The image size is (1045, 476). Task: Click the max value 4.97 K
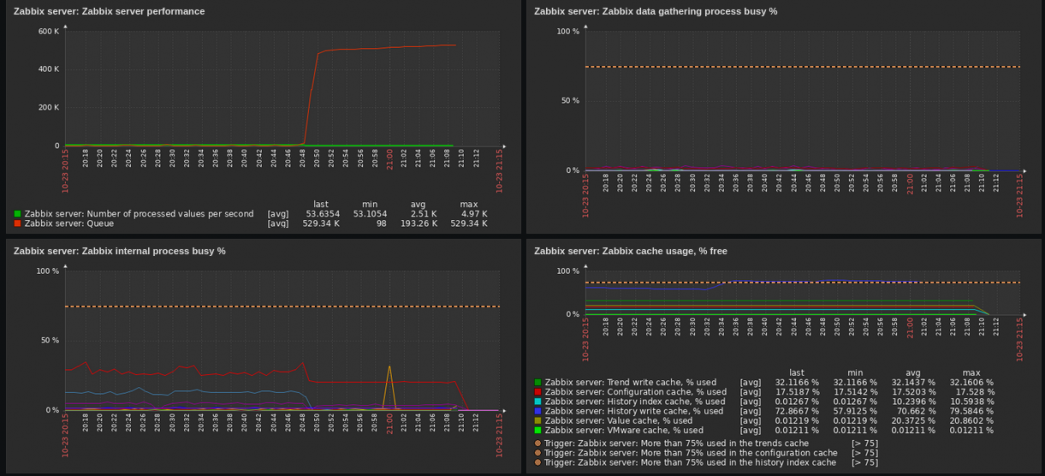coord(473,214)
